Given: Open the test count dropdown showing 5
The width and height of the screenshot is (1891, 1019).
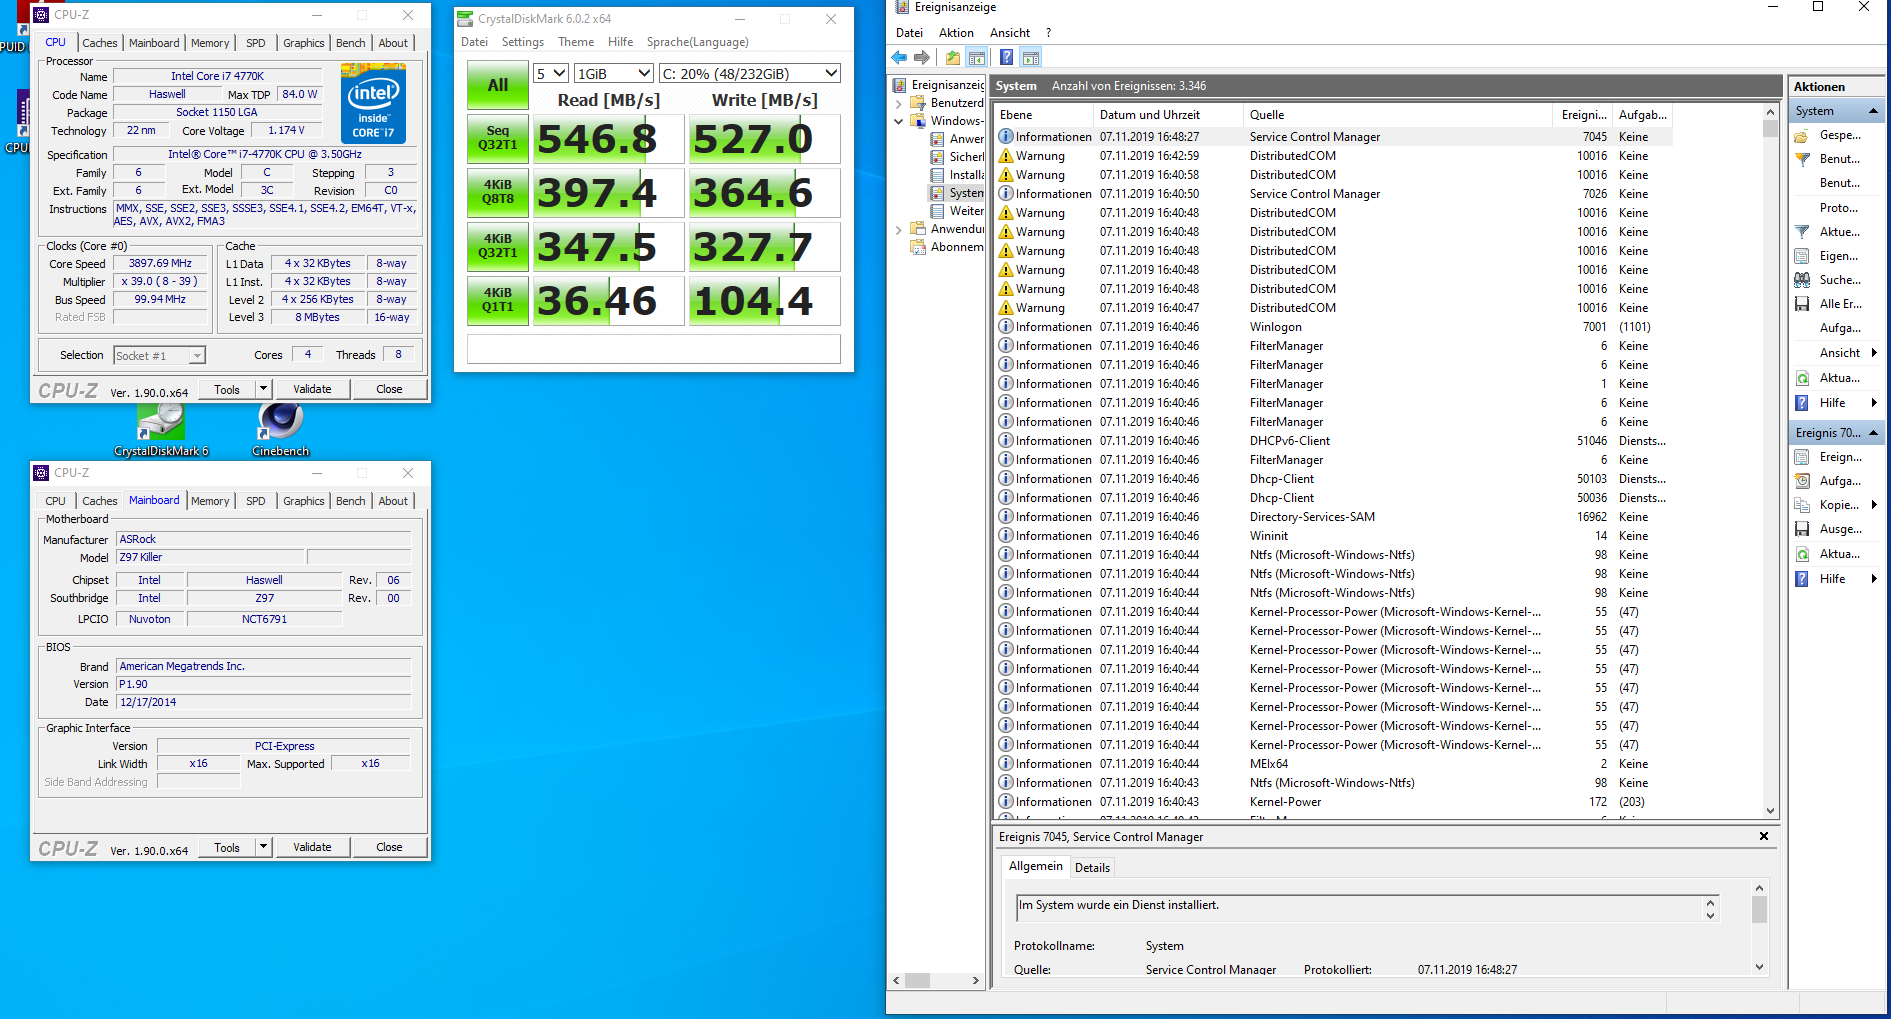Looking at the screenshot, I should (550, 74).
